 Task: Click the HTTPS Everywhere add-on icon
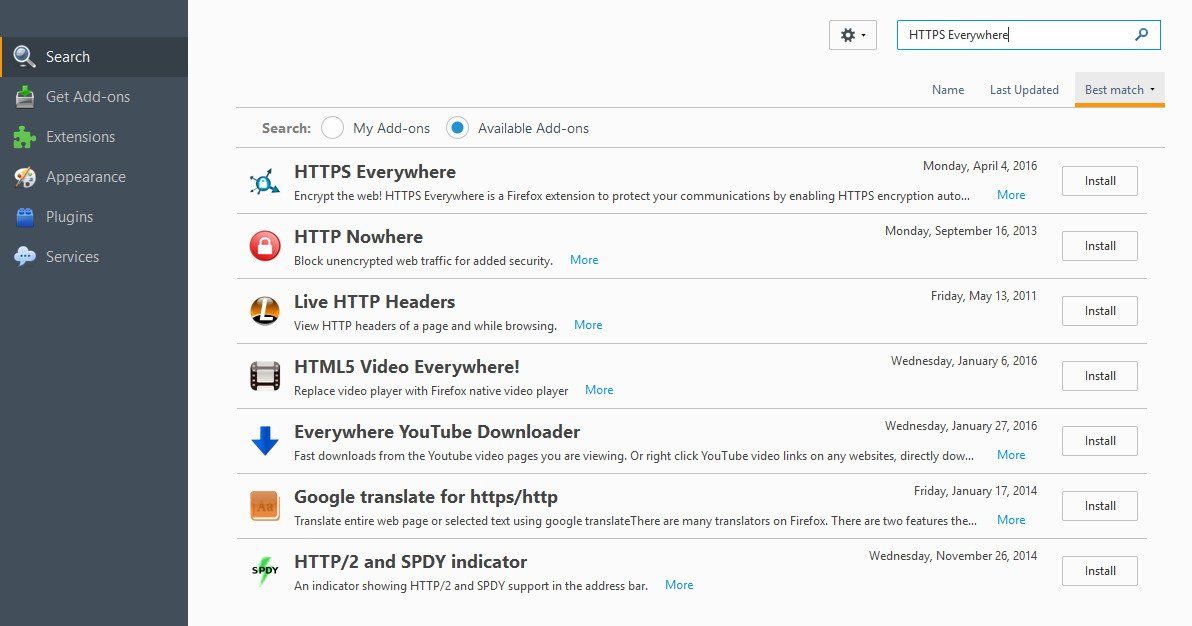265,181
